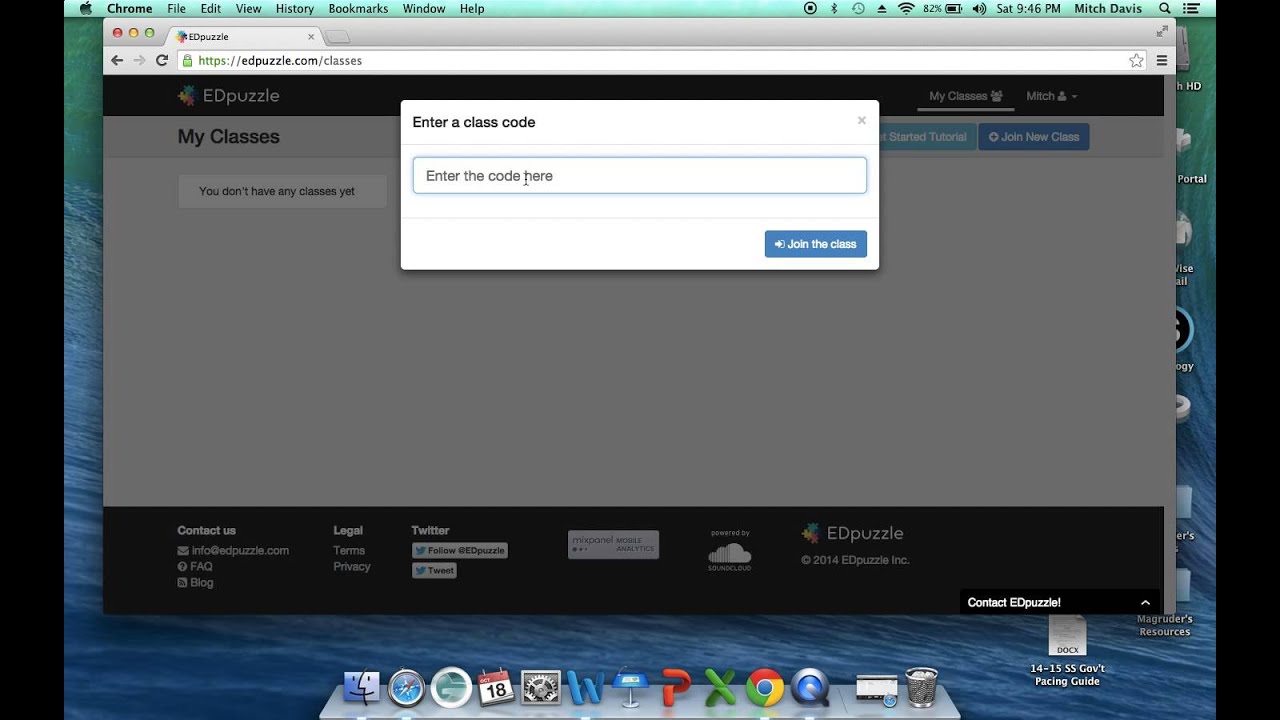Open the View menu

pyautogui.click(x=248, y=8)
